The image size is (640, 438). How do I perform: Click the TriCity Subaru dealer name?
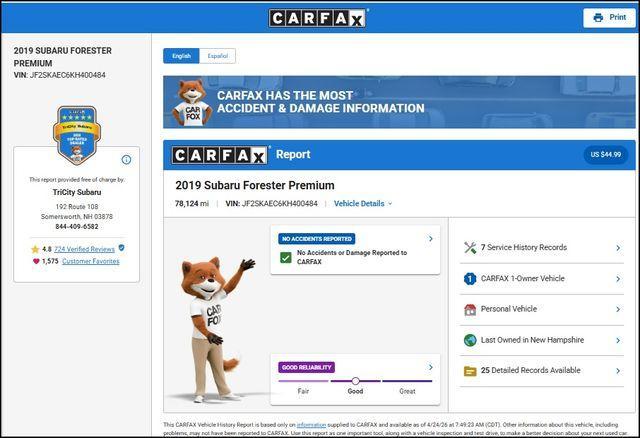77,192
